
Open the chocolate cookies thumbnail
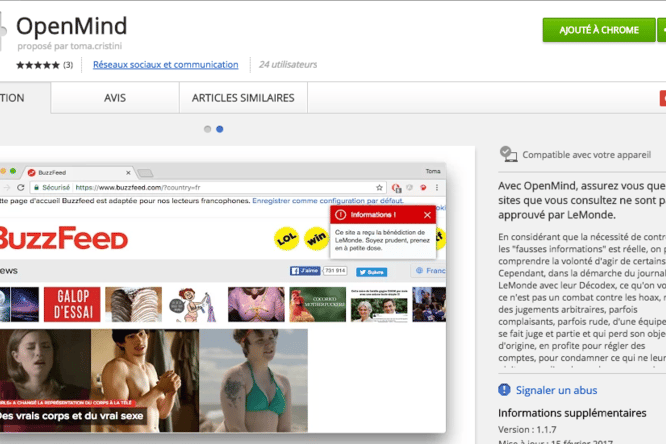coord(133,304)
